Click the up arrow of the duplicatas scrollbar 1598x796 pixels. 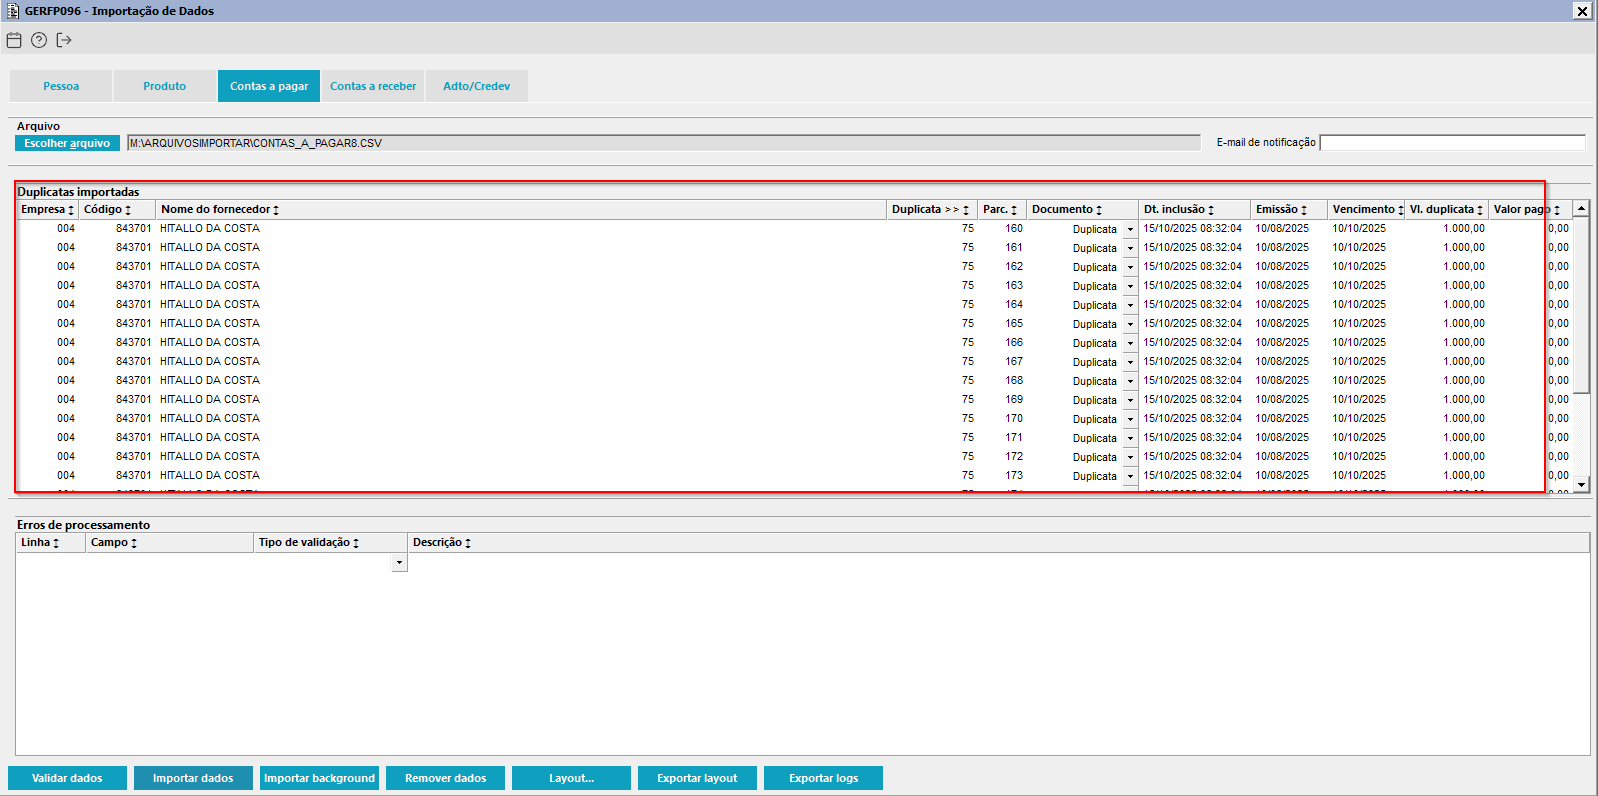click(x=1581, y=208)
